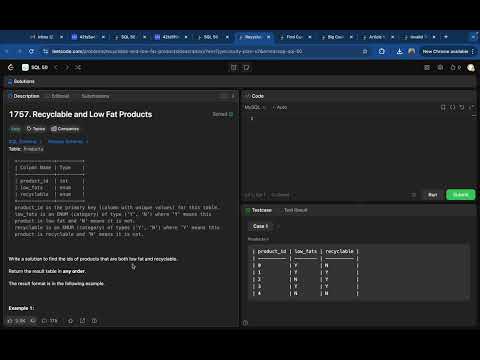Collapse the description panel using top-right arrow
This screenshot has width=480, height=360.
tap(233, 96)
